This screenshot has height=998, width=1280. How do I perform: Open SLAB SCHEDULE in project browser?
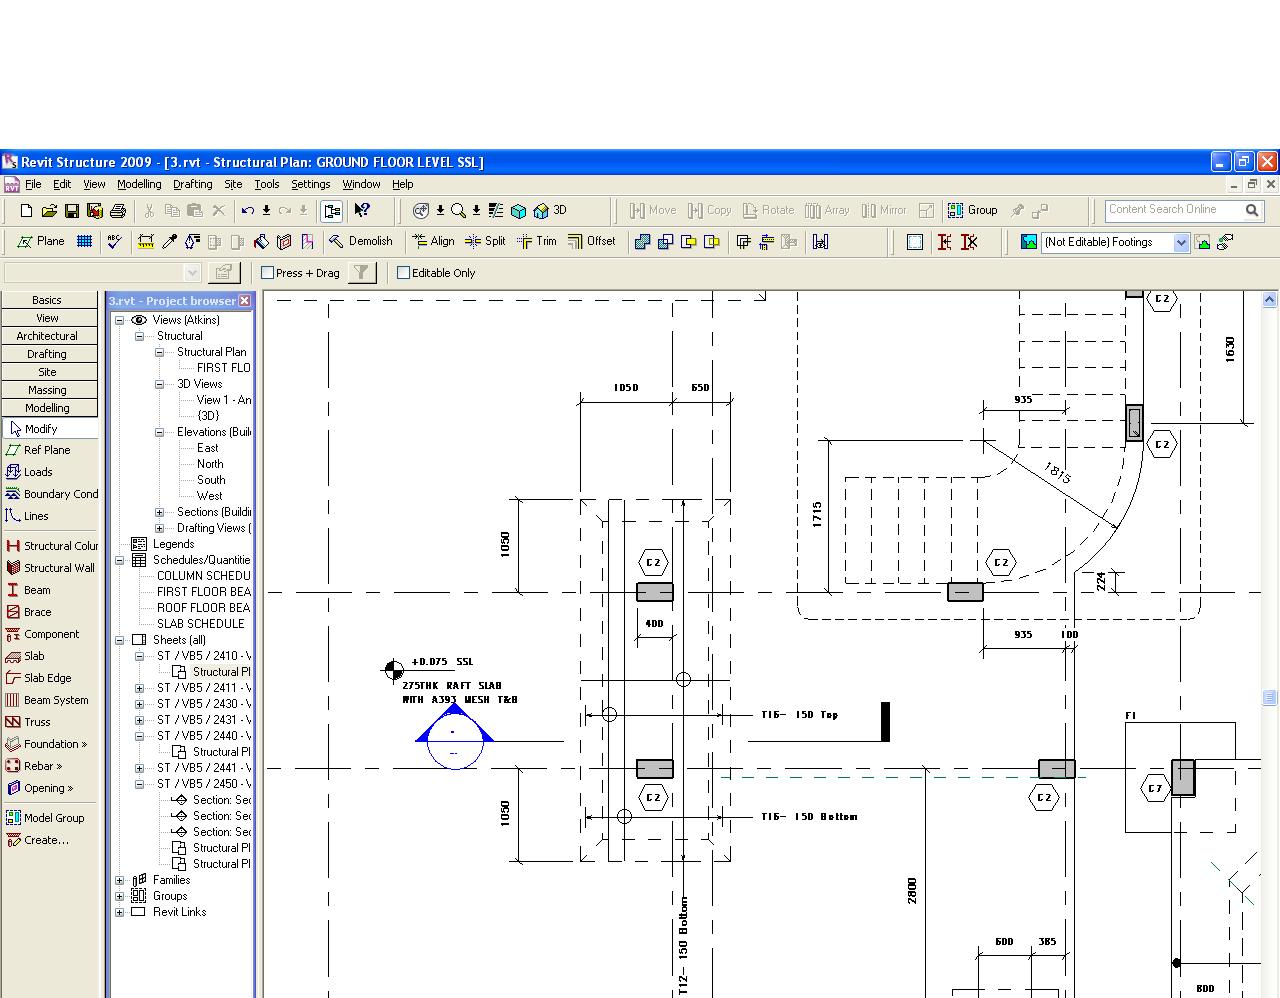200,624
